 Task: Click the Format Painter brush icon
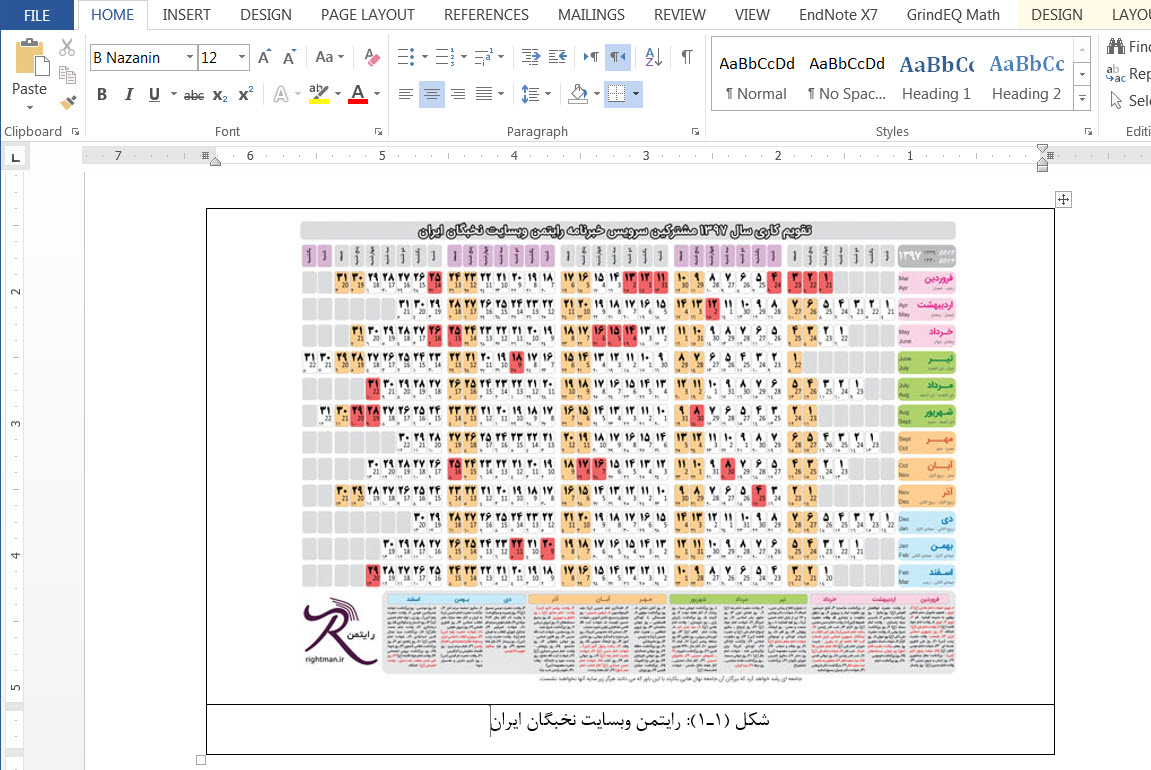(67, 103)
